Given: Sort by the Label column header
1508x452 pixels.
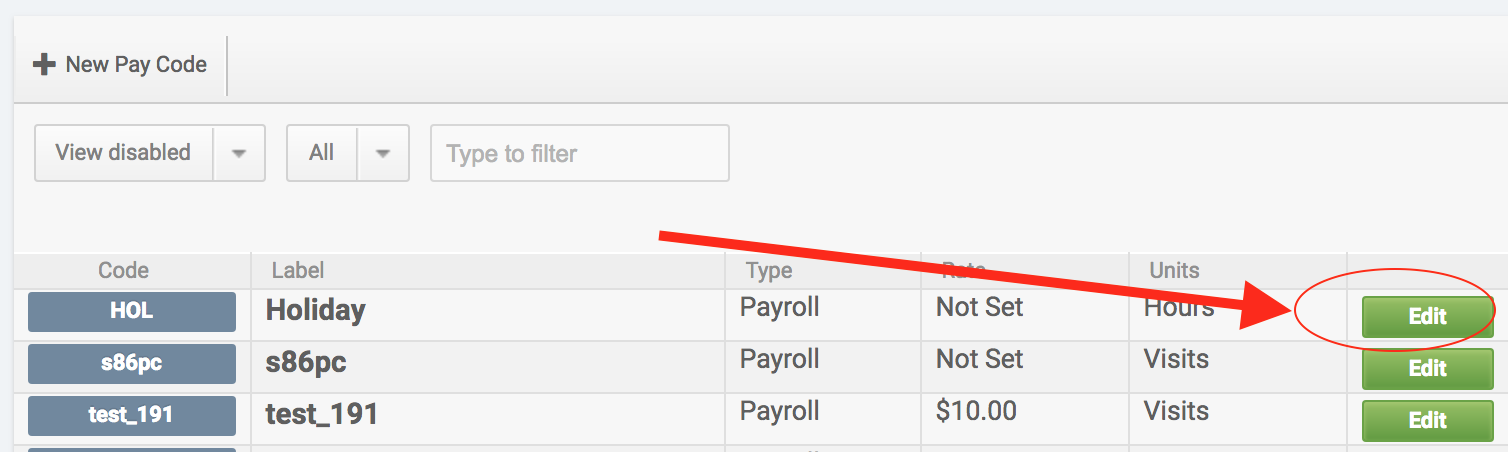Looking at the screenshot, I should tap(298, 270).
